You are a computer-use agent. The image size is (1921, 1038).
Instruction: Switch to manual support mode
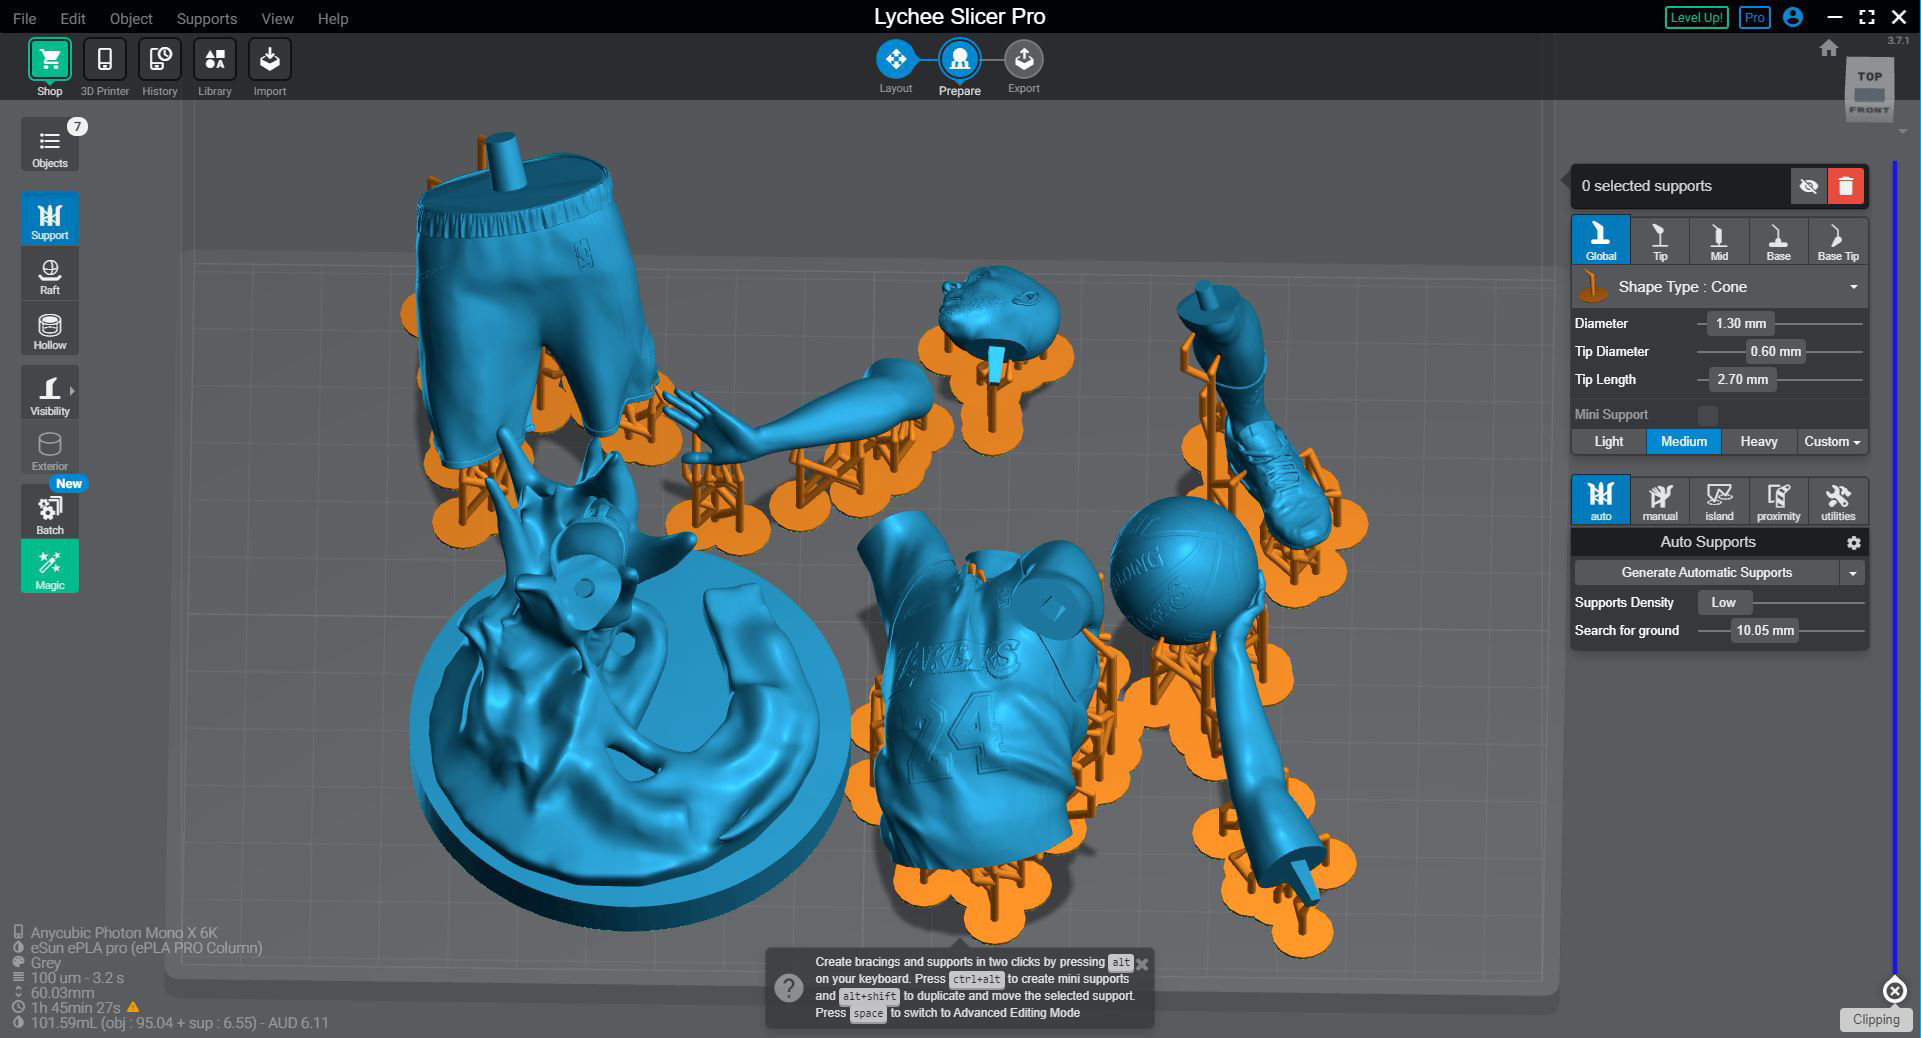pyautogui.click(x=1660, y=500)
